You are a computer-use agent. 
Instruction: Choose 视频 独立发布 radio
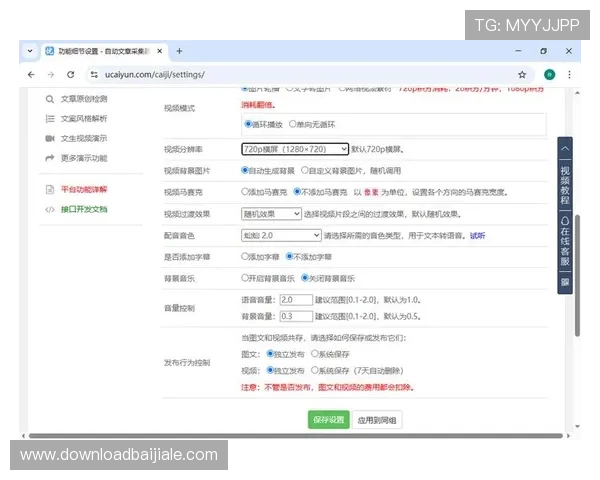270,370
